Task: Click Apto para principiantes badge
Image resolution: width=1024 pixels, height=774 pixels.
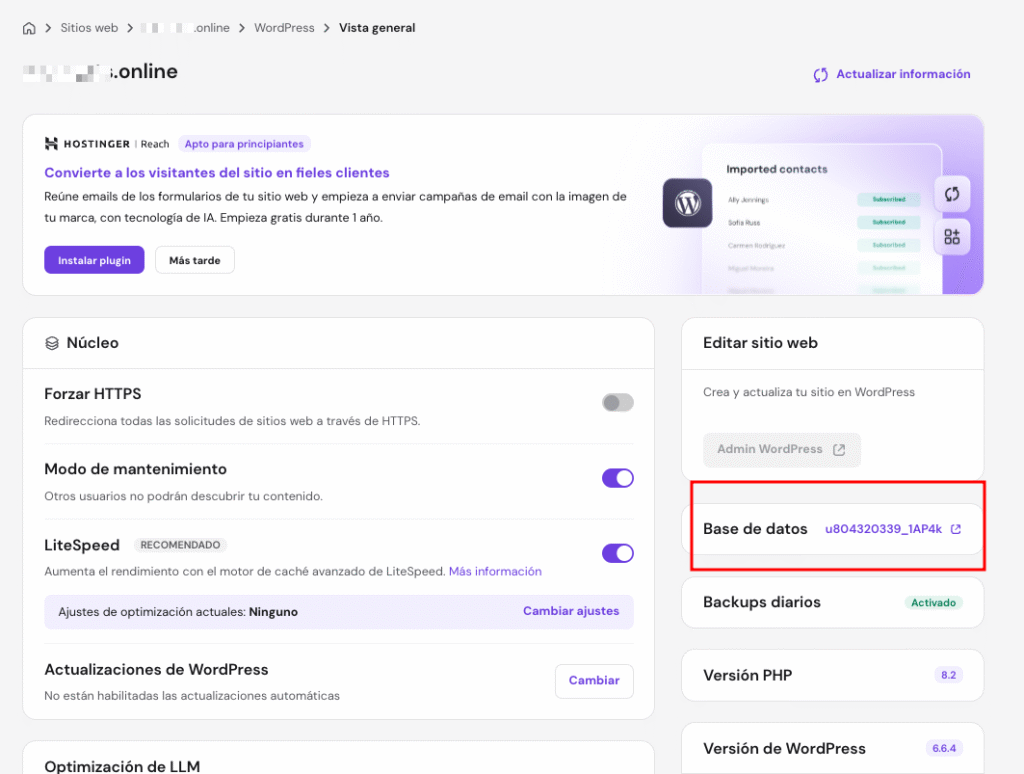Action: click(244, 144)
